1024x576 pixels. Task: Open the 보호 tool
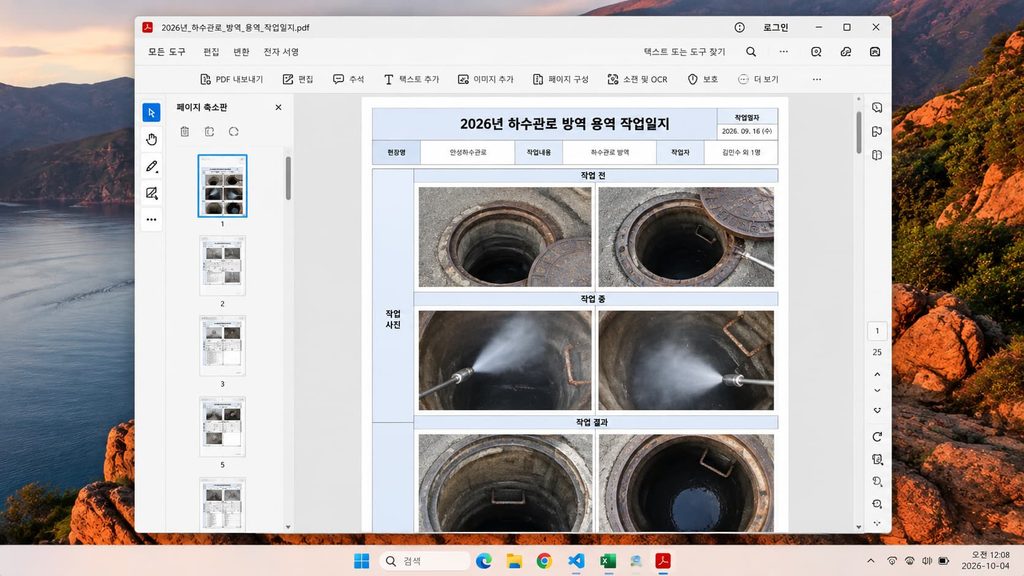click(703, 79)
